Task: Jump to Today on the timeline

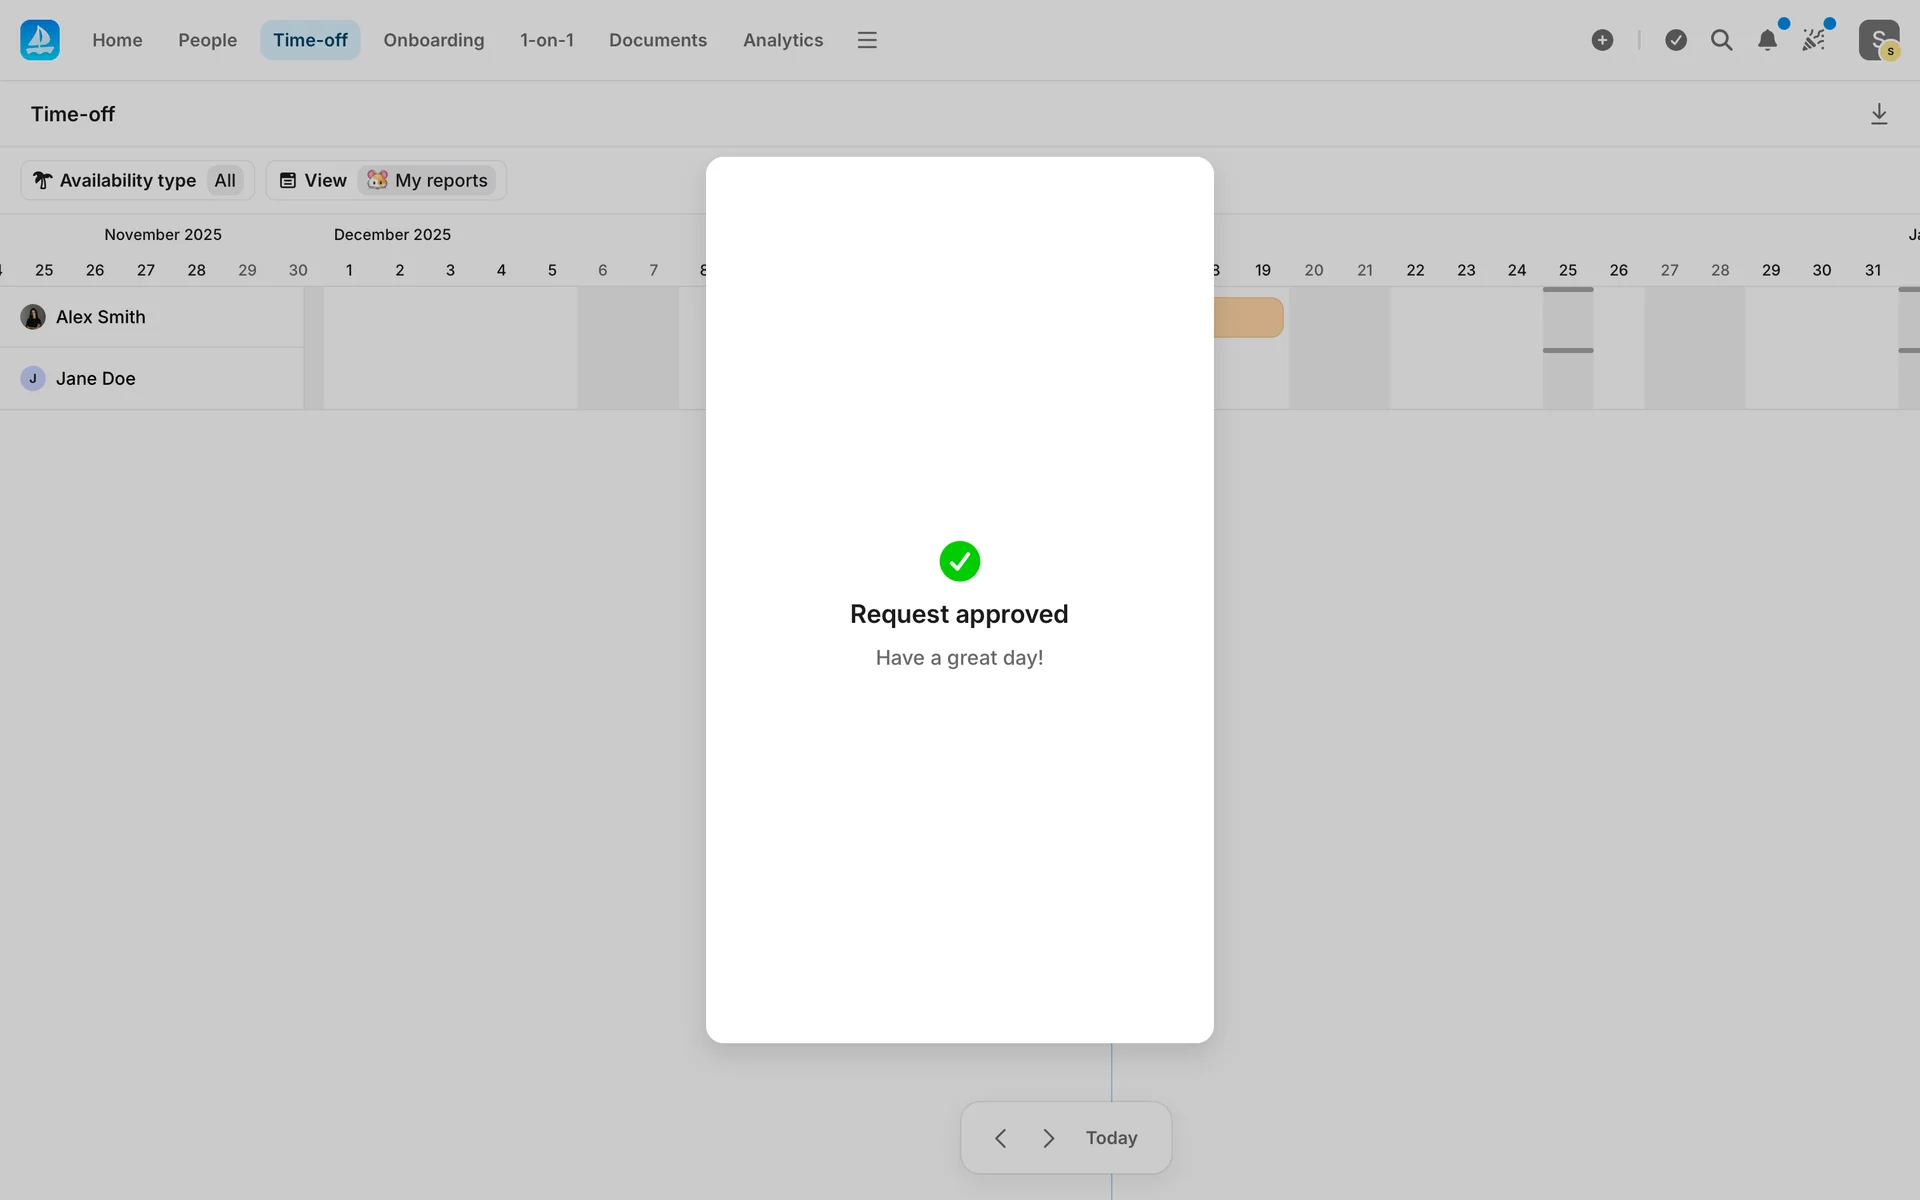Action: tap(1111, 1138)
